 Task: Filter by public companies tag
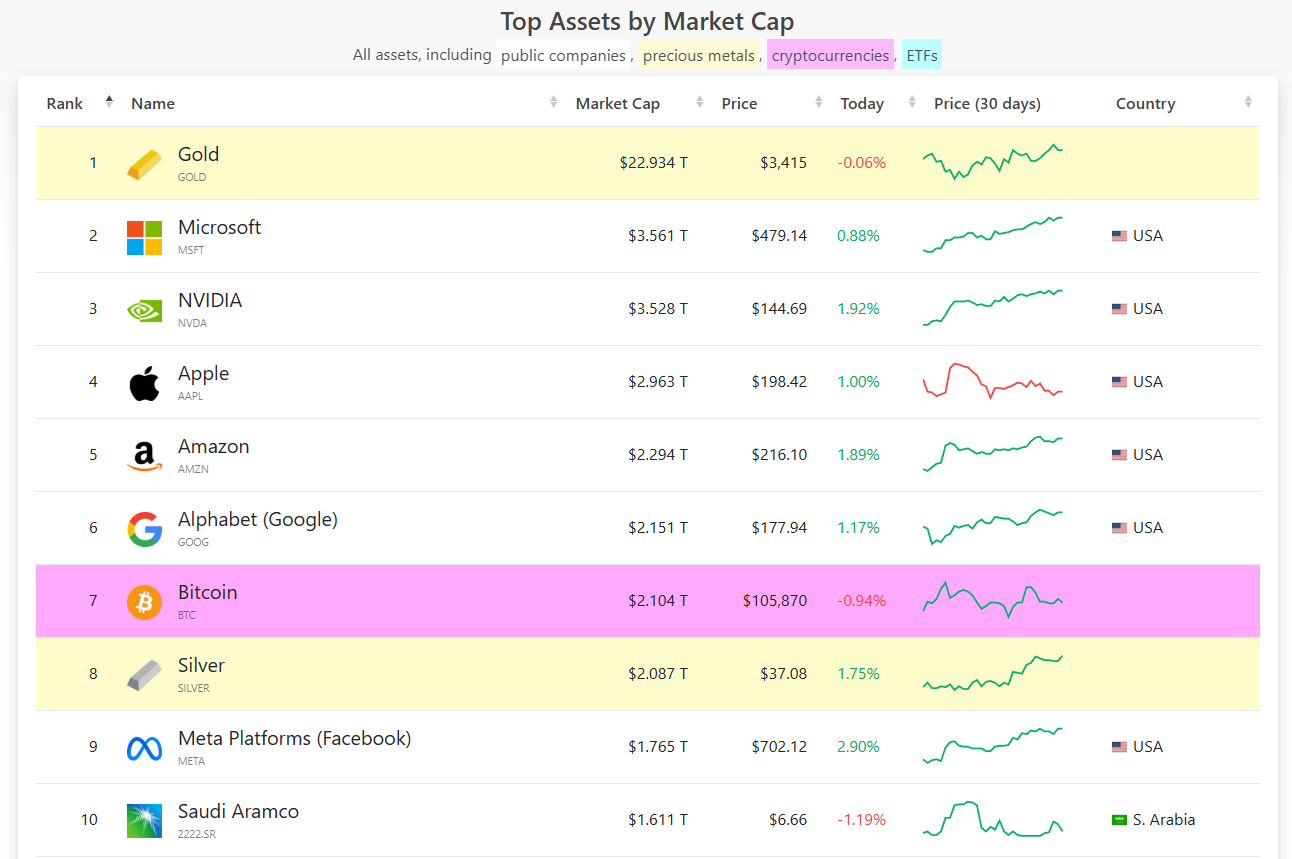point(563,55)
